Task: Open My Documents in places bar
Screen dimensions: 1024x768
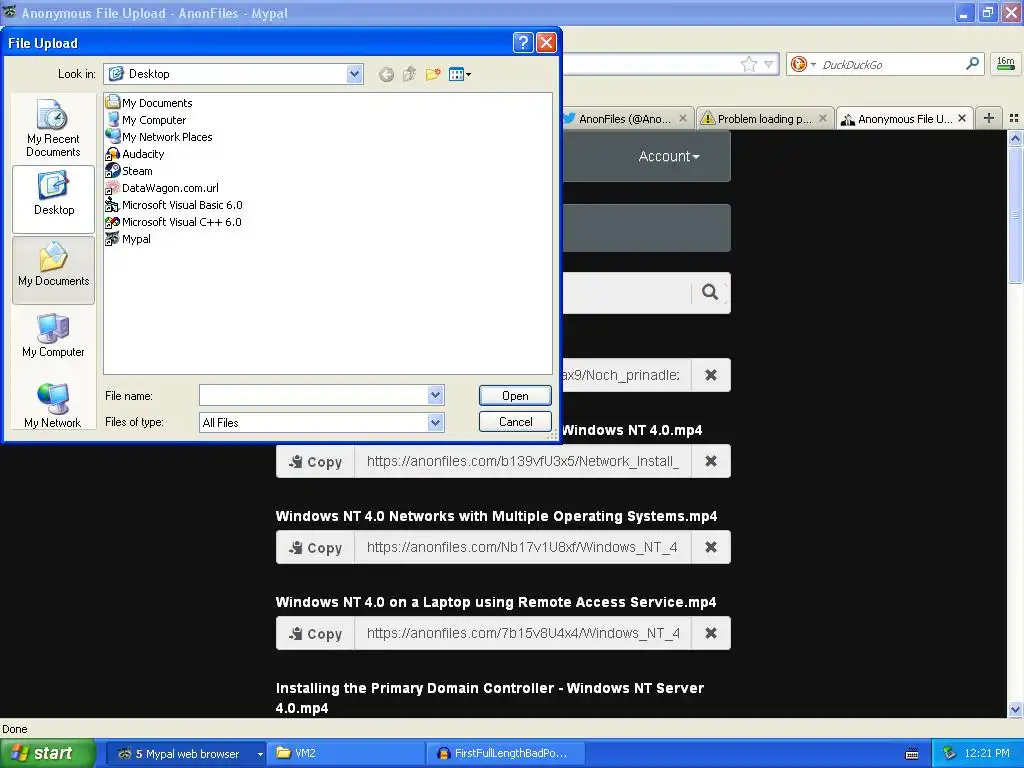Action: (x=53, y=270)
